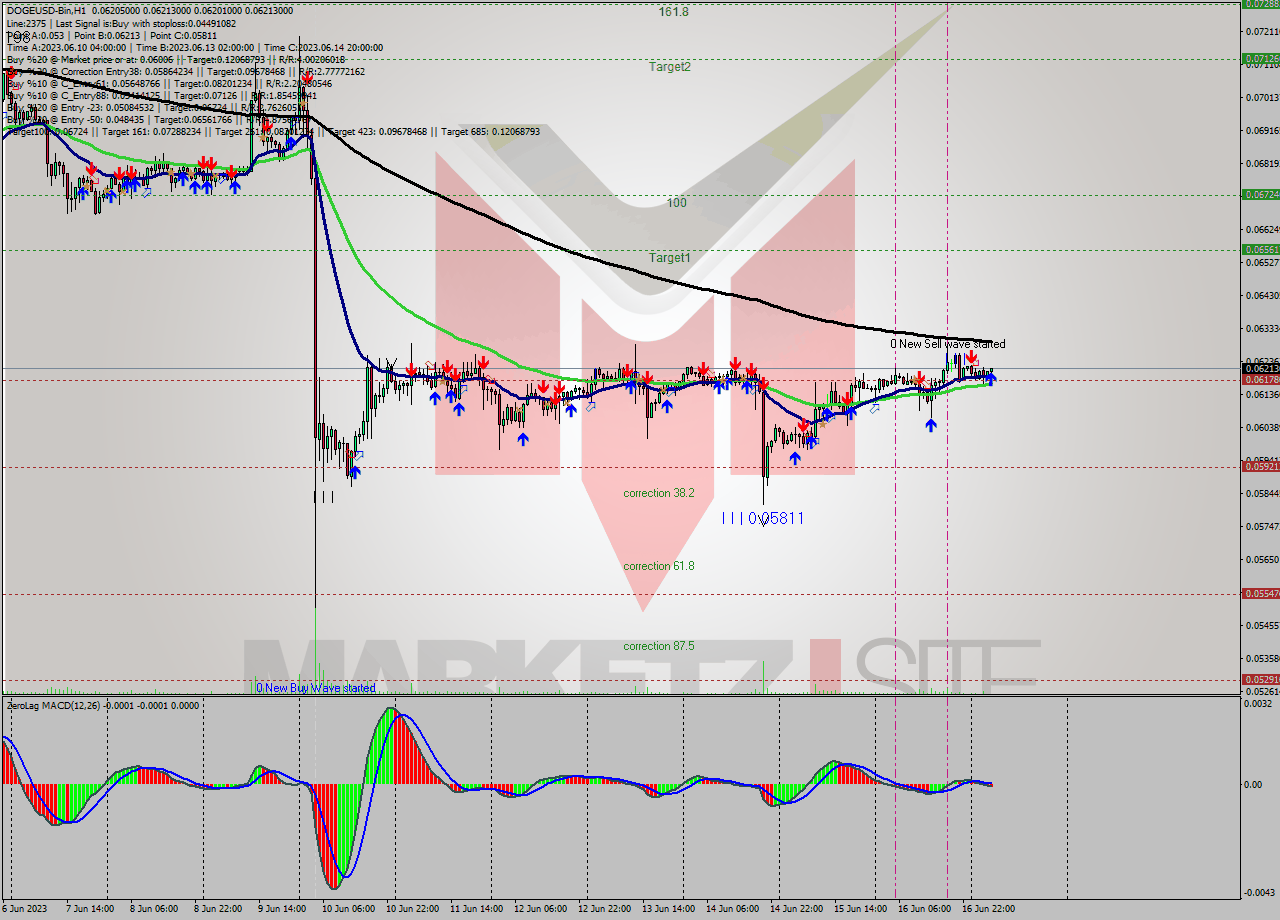The image size is (1280, 920).
Task: Select the 'Target2' level label
Action: point(670,67)
